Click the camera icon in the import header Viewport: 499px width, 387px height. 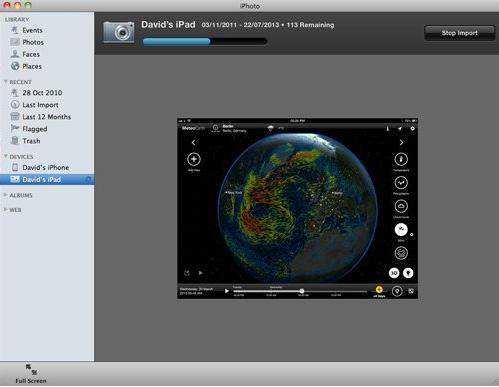[119, 32]
